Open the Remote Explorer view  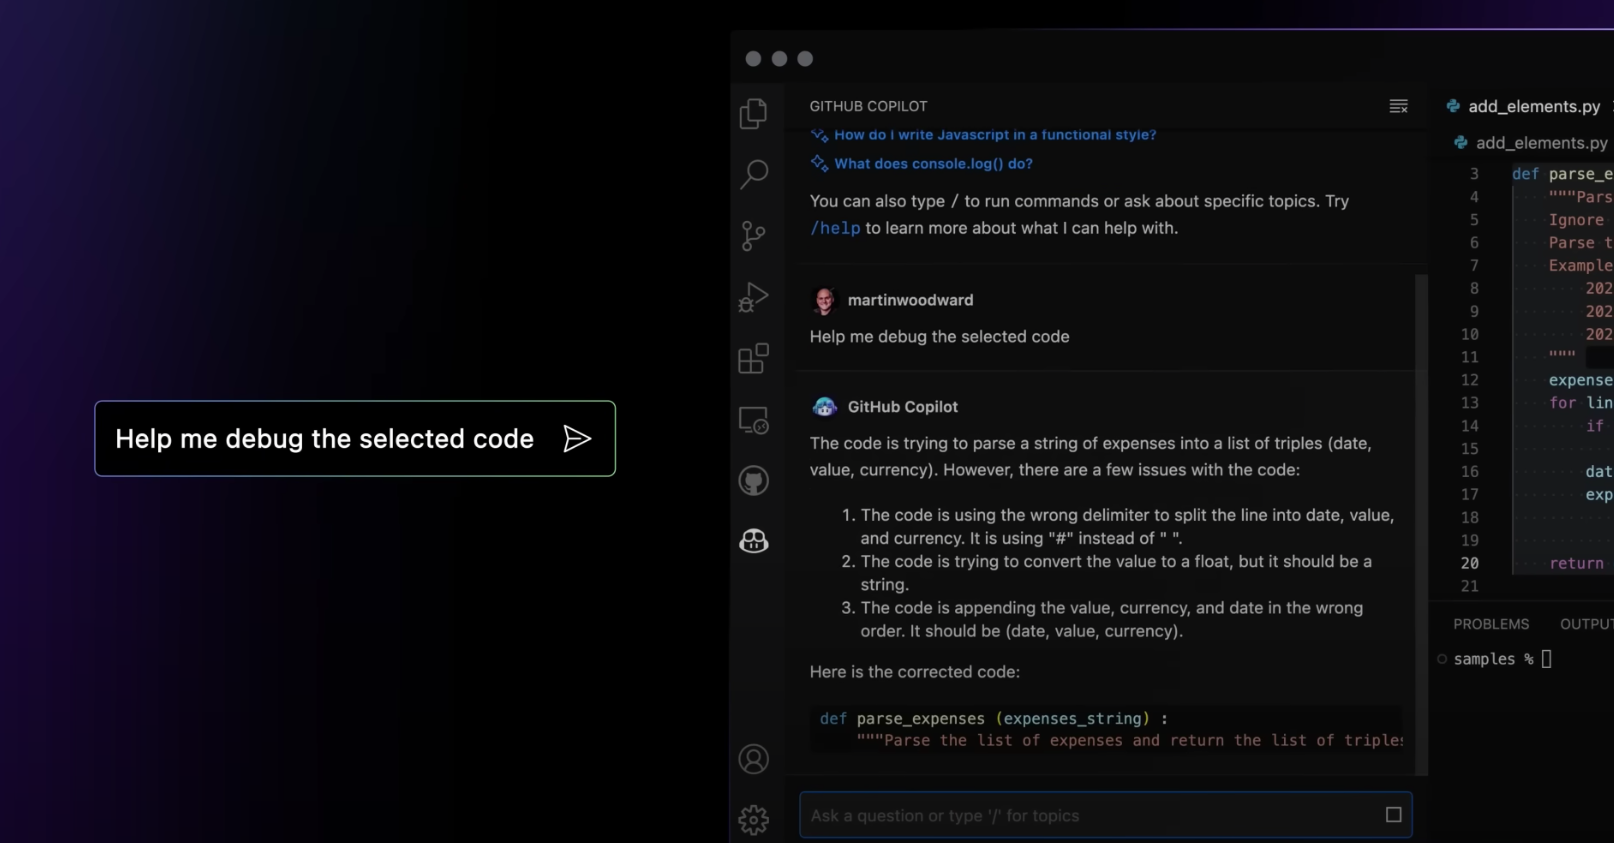pyautogui.click(x=754, y=420)
